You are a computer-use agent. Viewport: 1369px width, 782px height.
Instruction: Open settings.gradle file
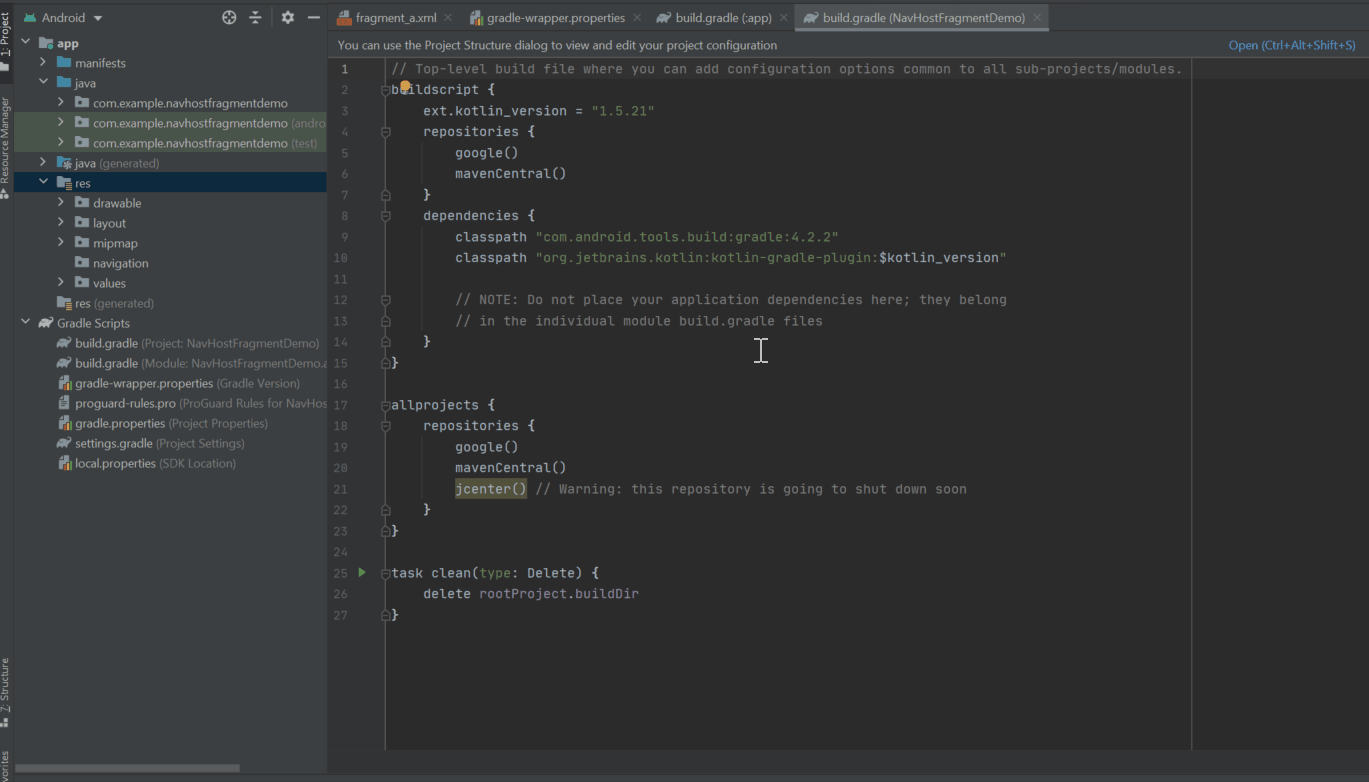[x=150, y=443]
